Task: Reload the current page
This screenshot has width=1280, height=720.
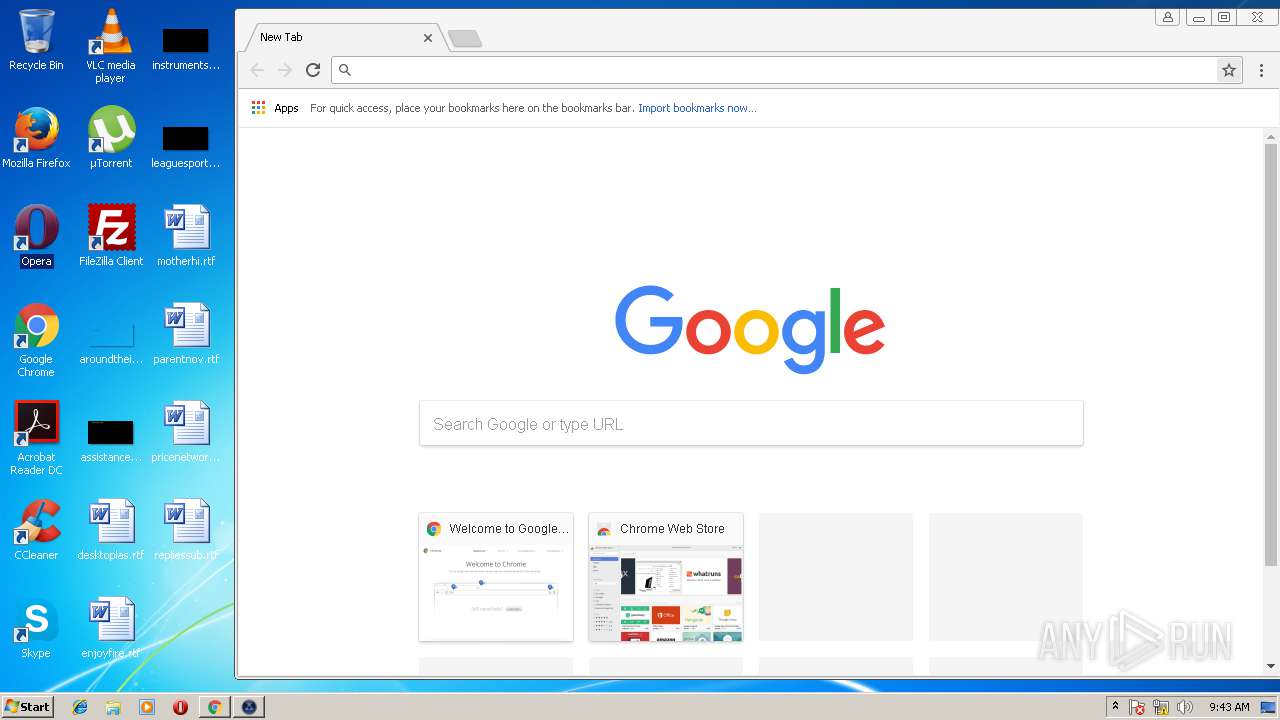Action: [313, 70]
